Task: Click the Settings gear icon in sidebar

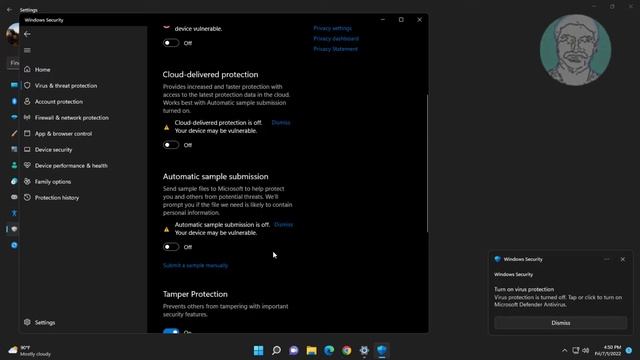Action: point(27,322)
